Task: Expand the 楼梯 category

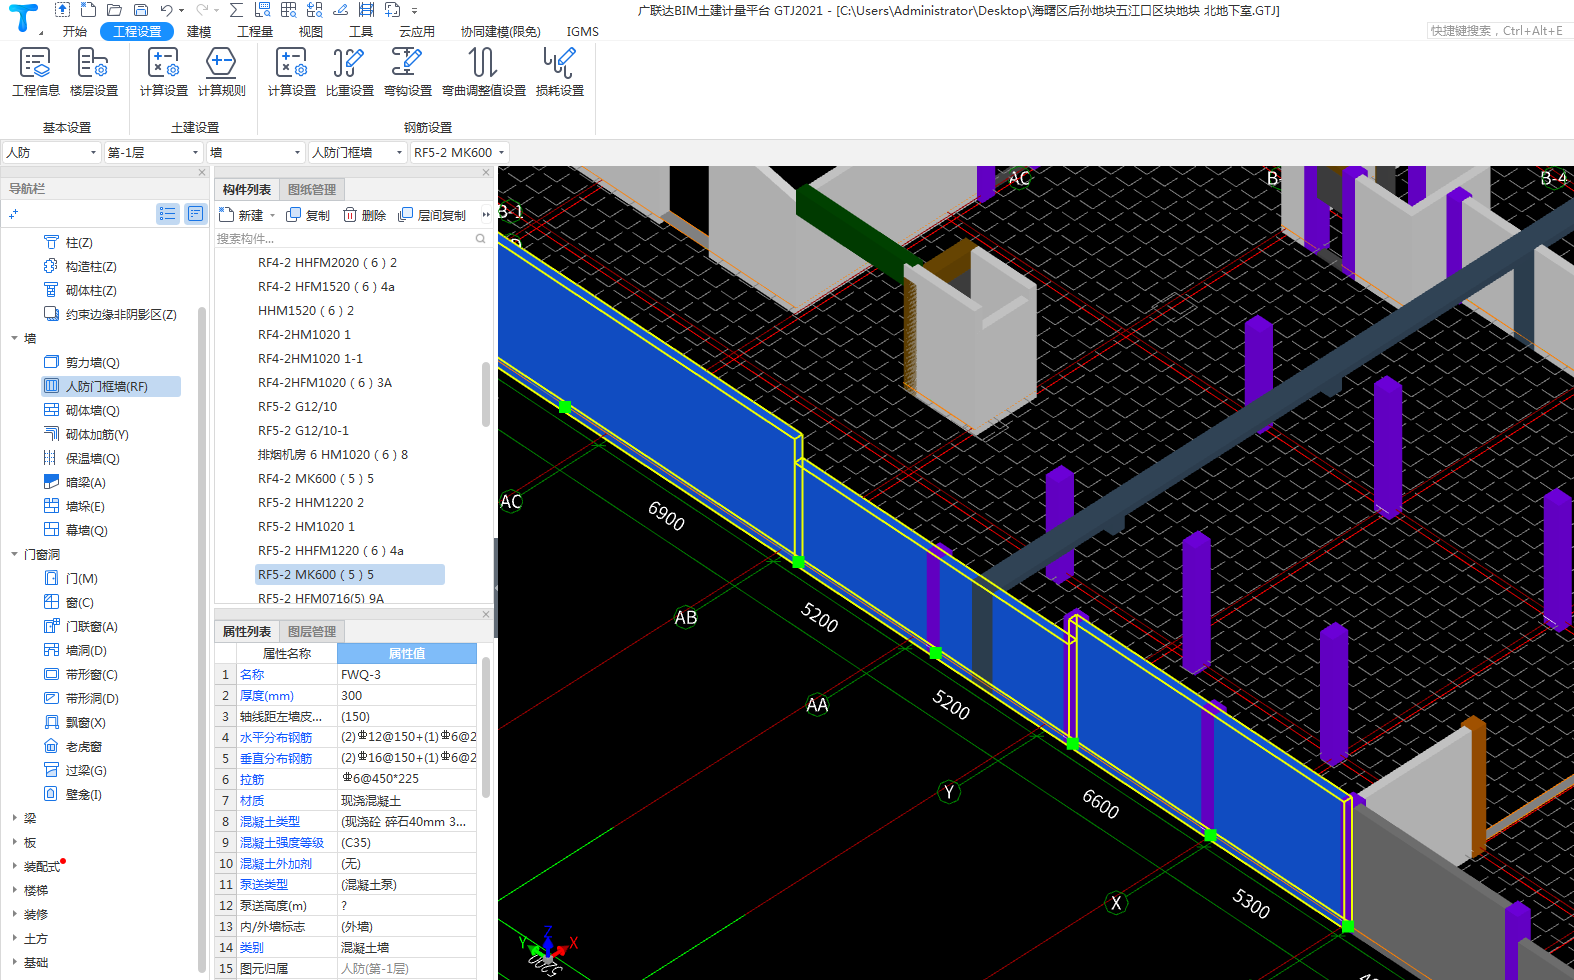Action: click(14, 890)
